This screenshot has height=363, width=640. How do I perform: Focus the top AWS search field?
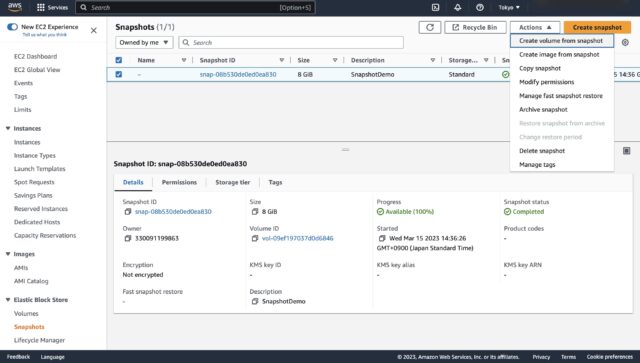(195, 7)
